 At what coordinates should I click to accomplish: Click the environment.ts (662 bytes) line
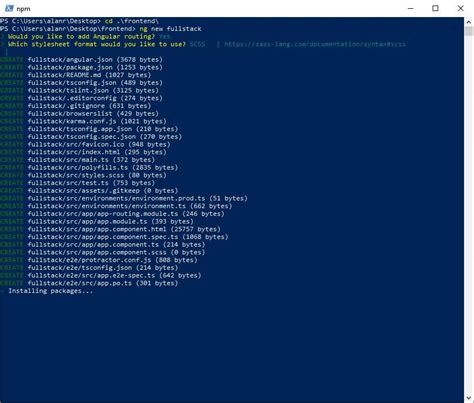coord(116,206)
